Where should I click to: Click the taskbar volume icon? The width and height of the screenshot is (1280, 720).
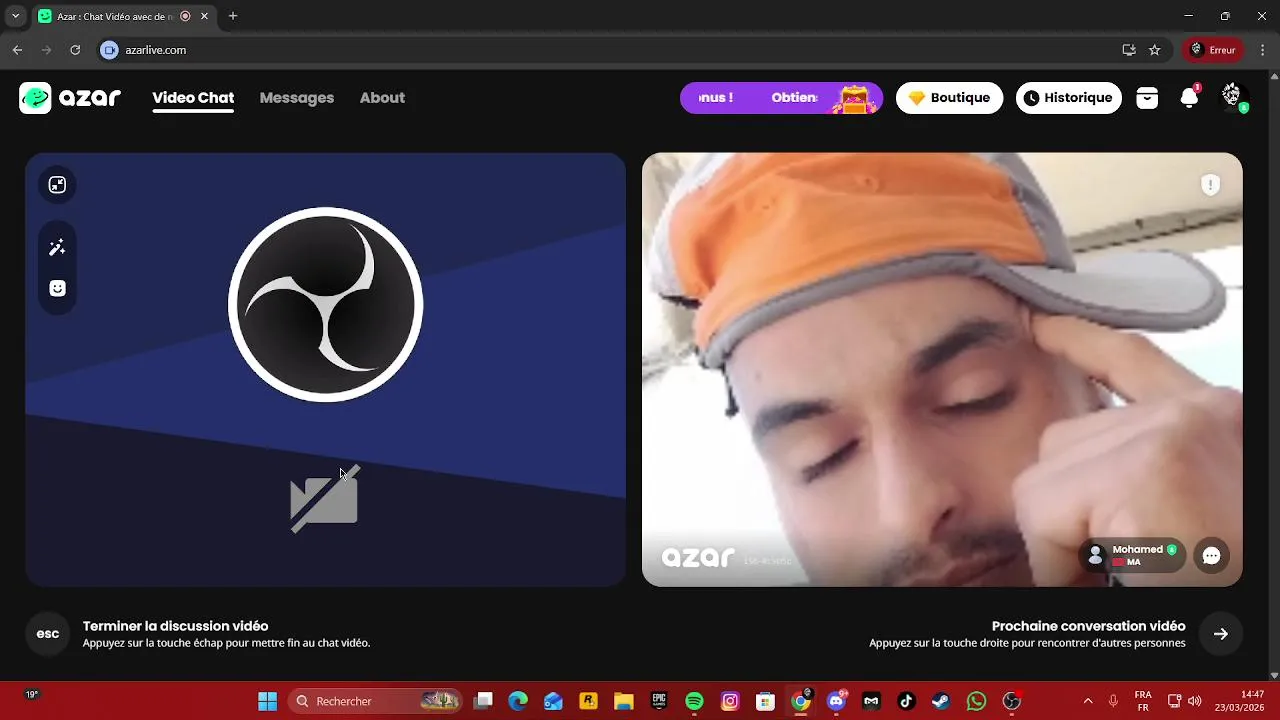1194,701
